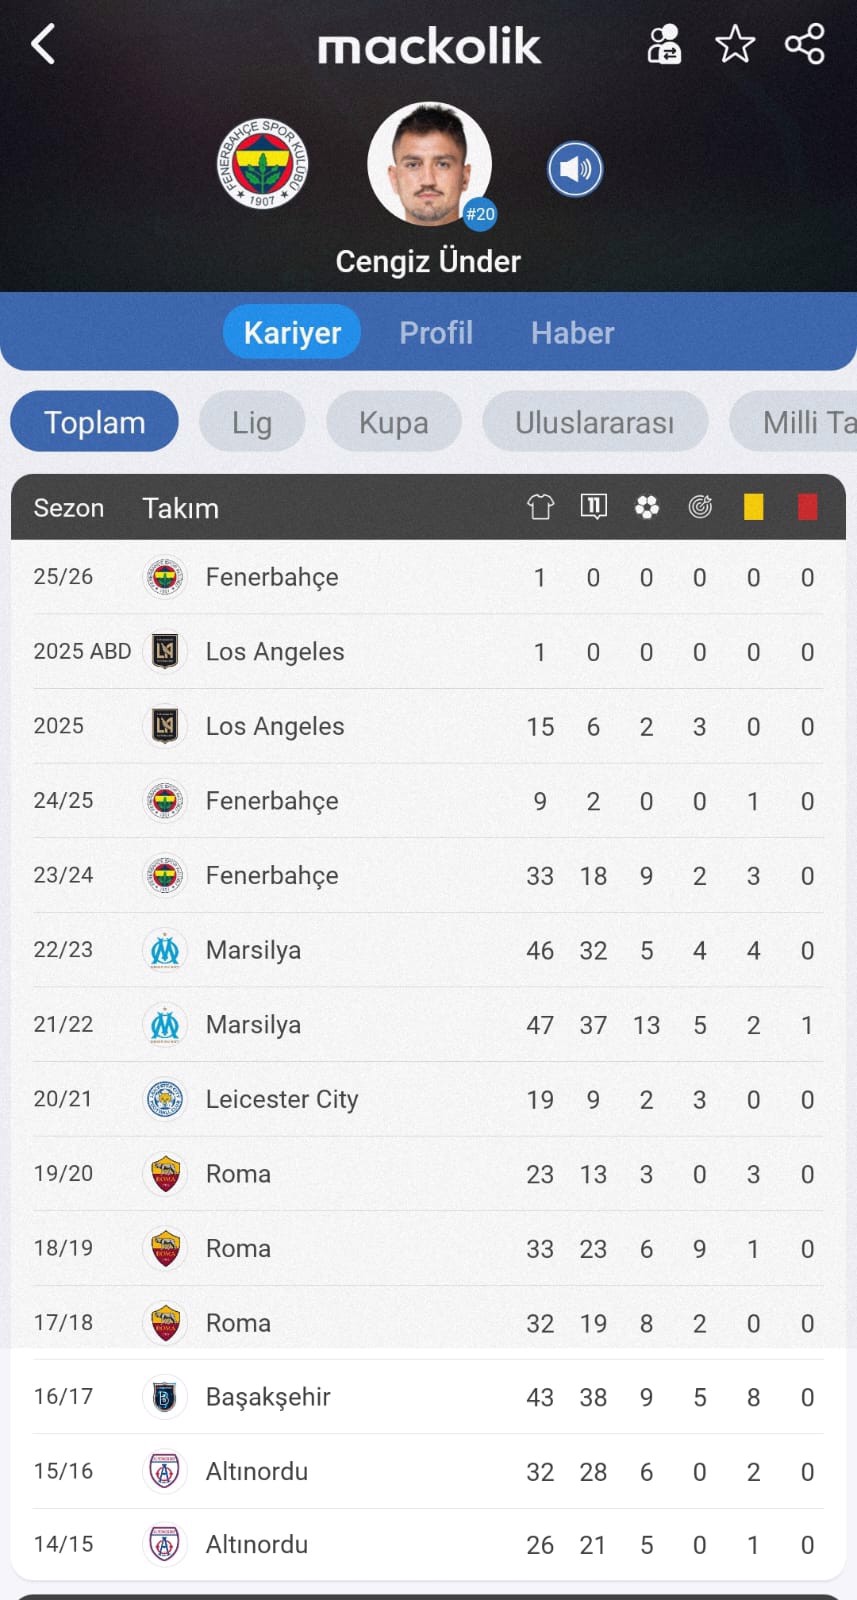857x1600 pixels.
Task: Switch to the Profil tab
Action: pyautogui.click(x=436, y=333)
